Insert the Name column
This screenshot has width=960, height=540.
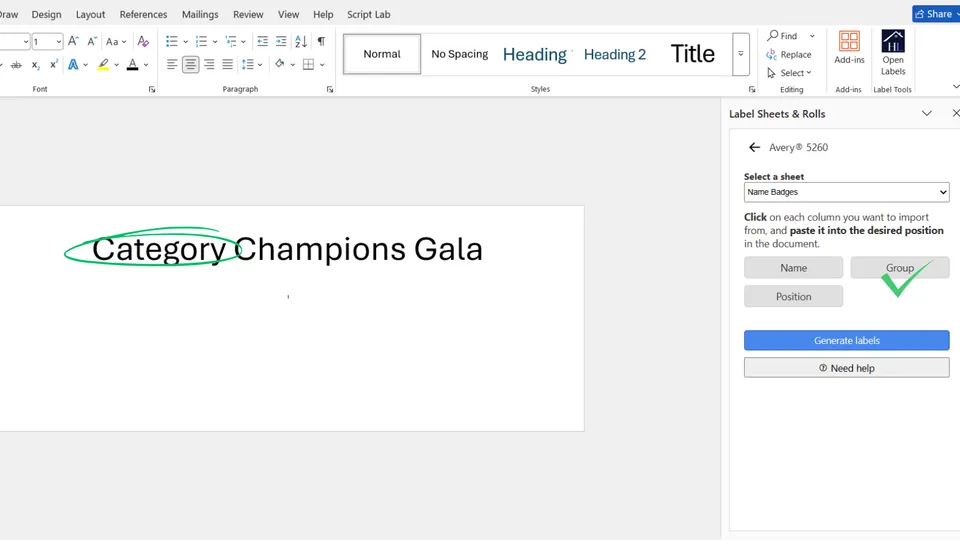tap(793, 268)
